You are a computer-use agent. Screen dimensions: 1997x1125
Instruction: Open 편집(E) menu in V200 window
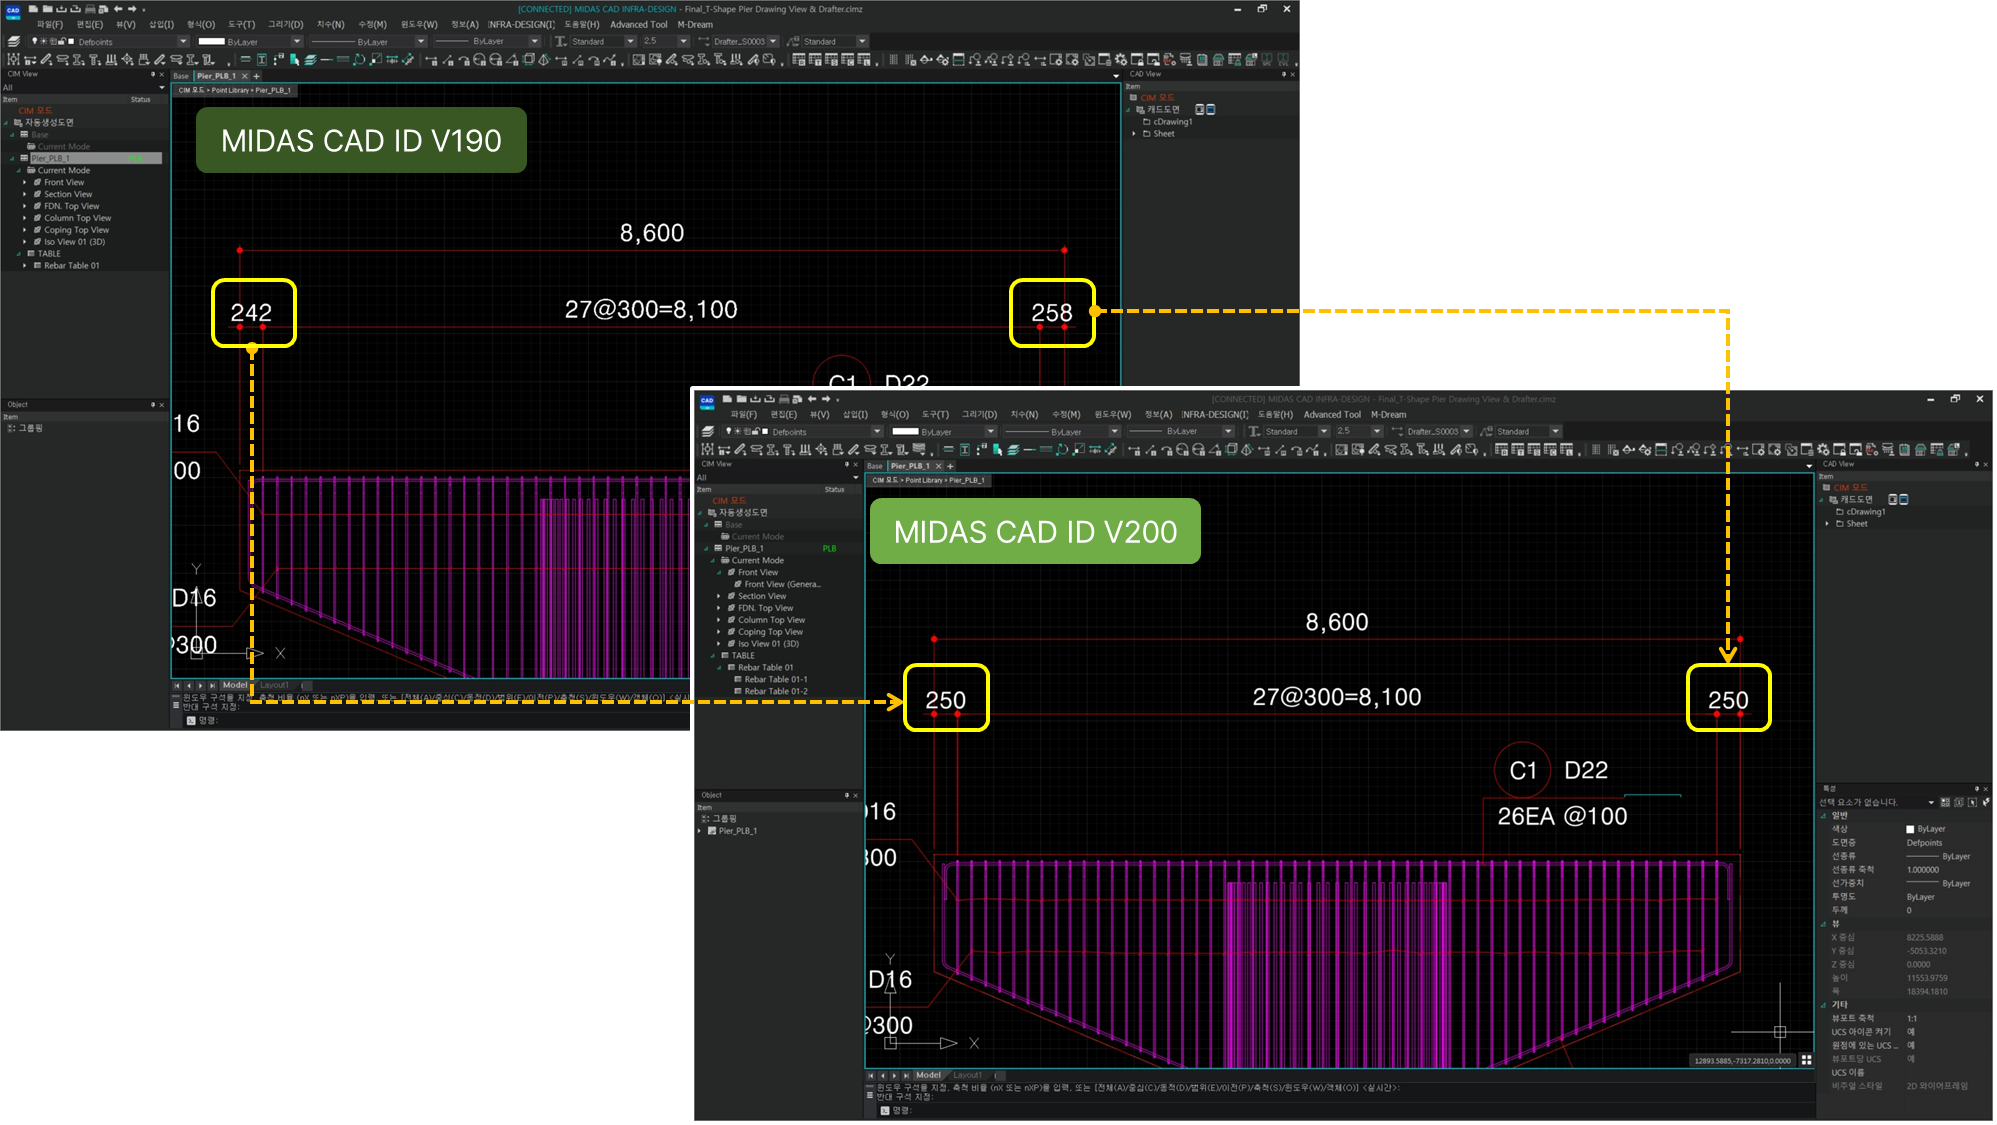[783, 414]
